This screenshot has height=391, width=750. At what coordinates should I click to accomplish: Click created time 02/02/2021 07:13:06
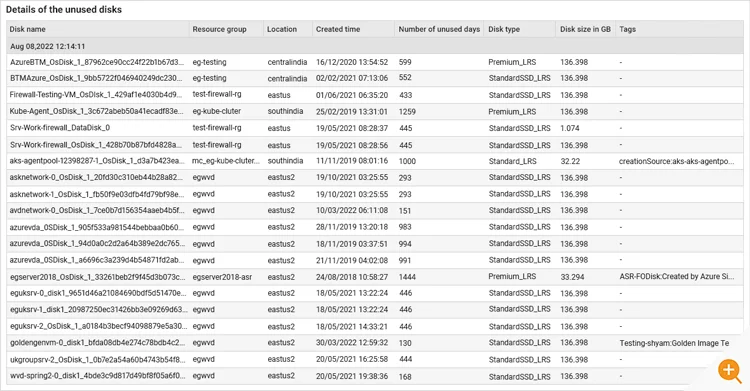[352, 78]
